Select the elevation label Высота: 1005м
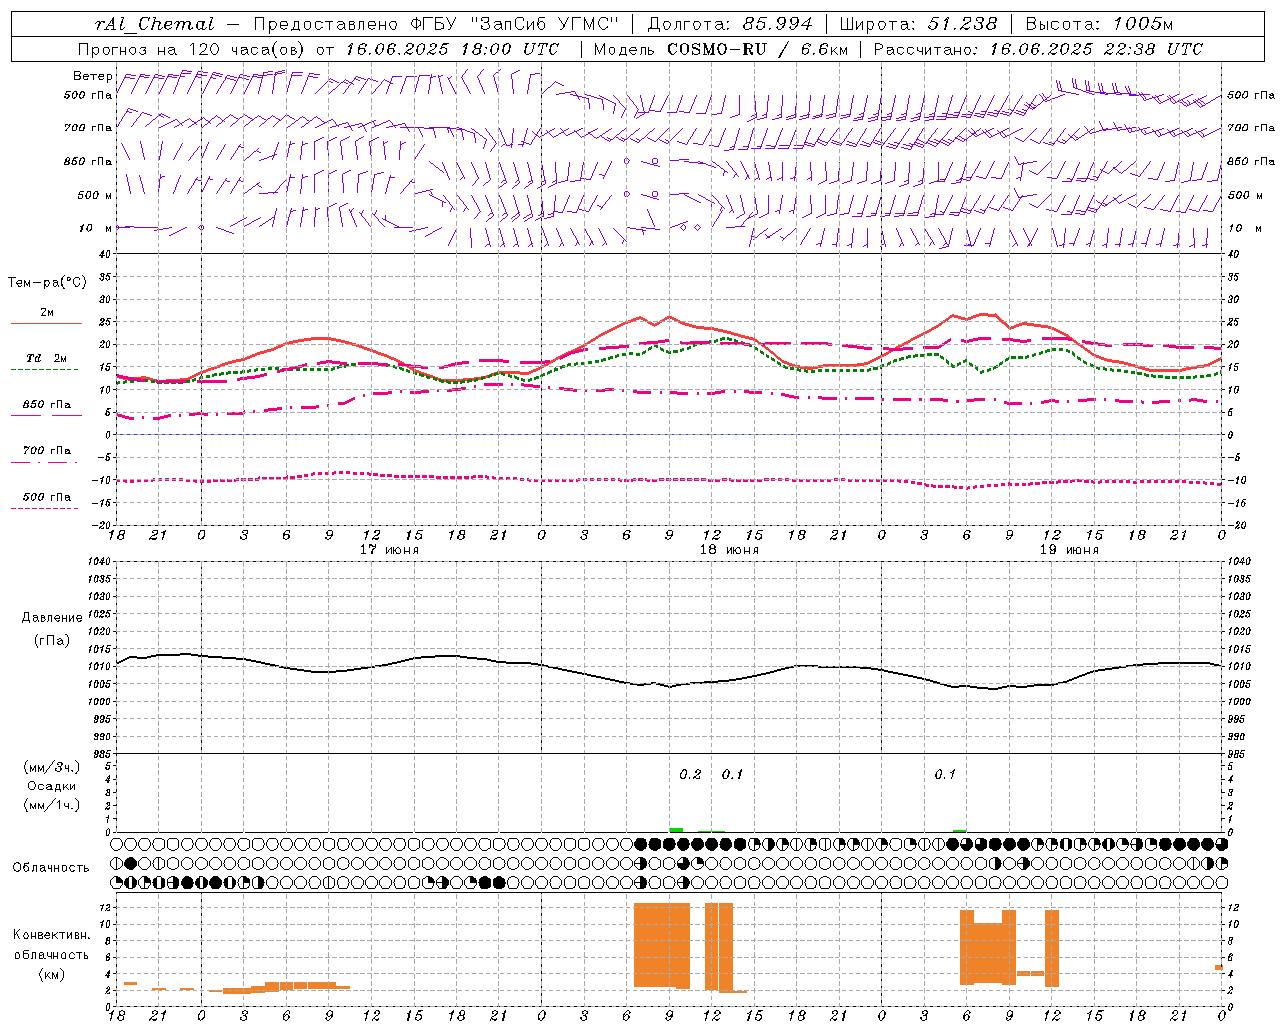 point(1099,24)
